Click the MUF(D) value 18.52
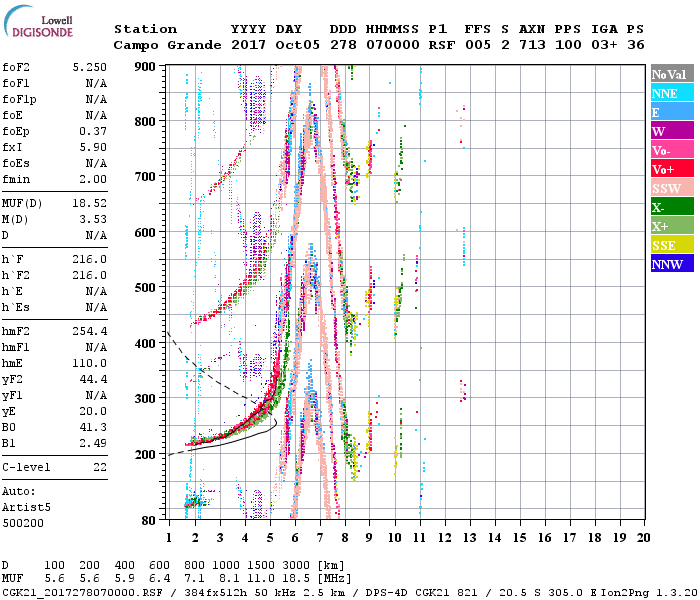The height and width of the screenshot is (600, 700). click(89, 203)
